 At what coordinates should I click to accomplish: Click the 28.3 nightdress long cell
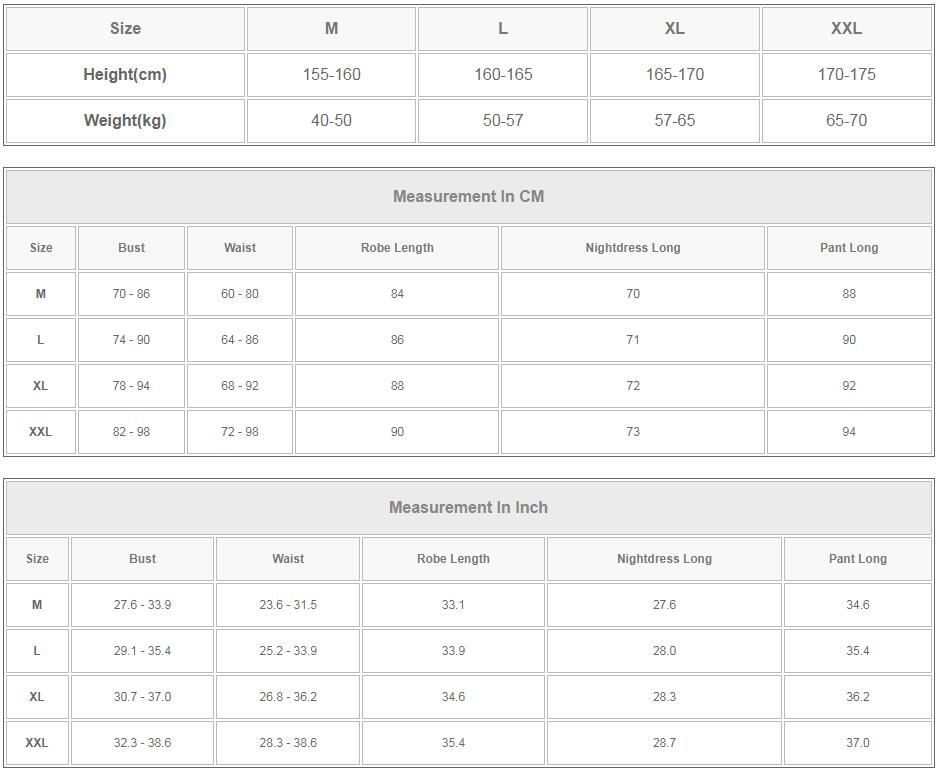(x=664, y=697)
